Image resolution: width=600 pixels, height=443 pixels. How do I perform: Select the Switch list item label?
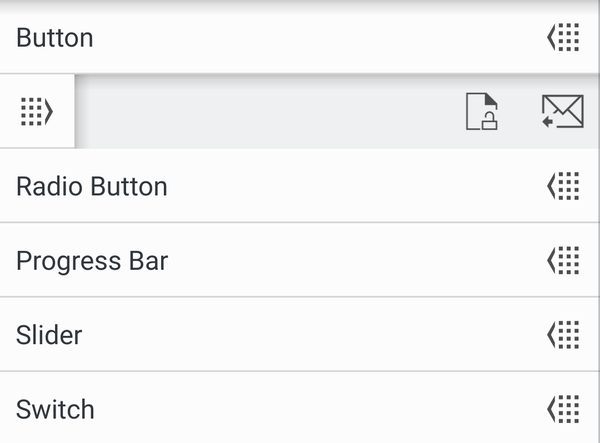[x=56, y=409]
